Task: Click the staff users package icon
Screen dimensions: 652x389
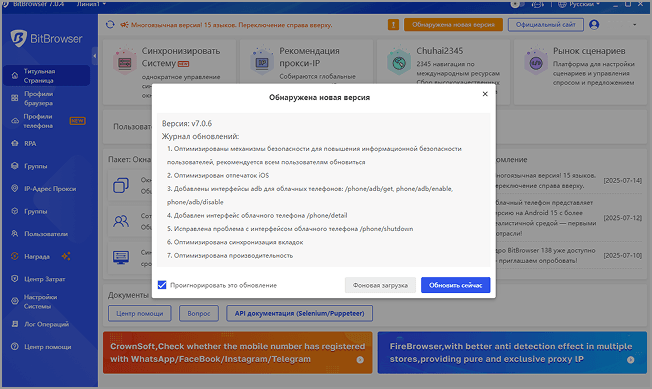Action: (x=121, y=221)
